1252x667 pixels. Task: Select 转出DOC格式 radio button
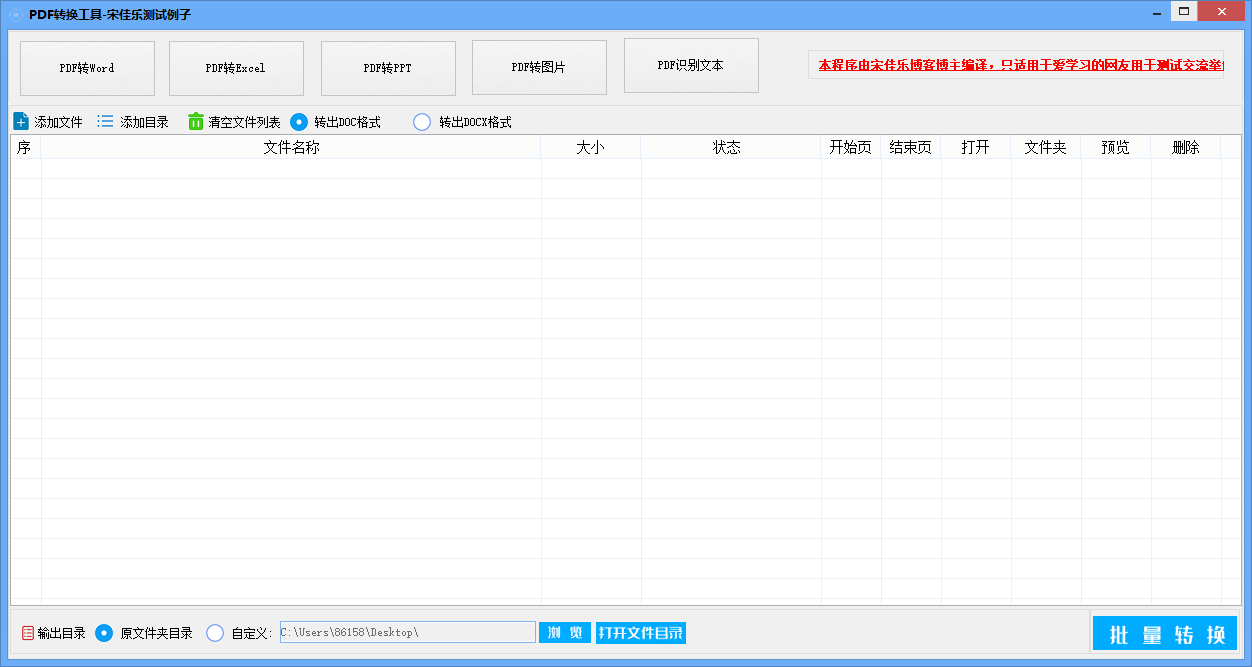(x=299, y=122)
